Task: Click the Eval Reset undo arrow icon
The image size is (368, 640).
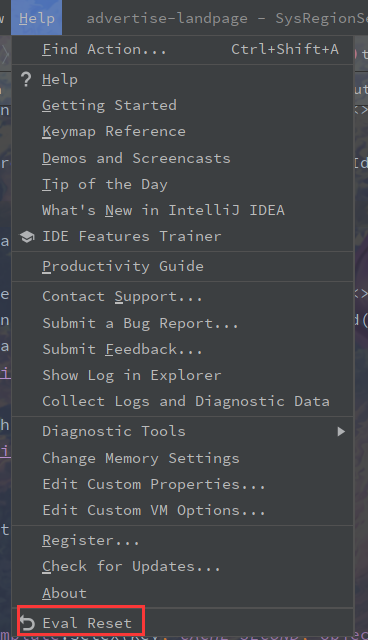Action: click(27, 623)
